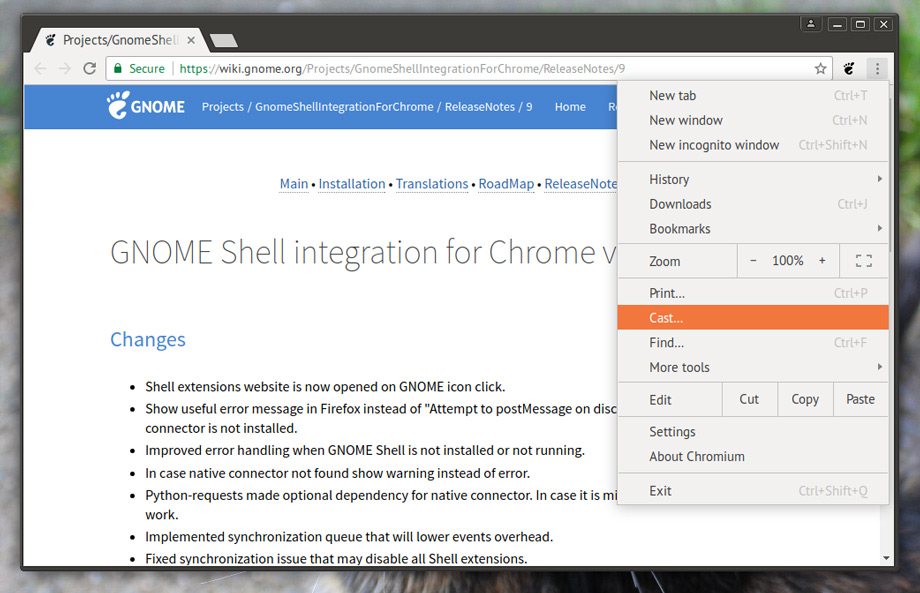Bookmark this page with star icon
Screen dimensions: 920x593
(820, 69)
